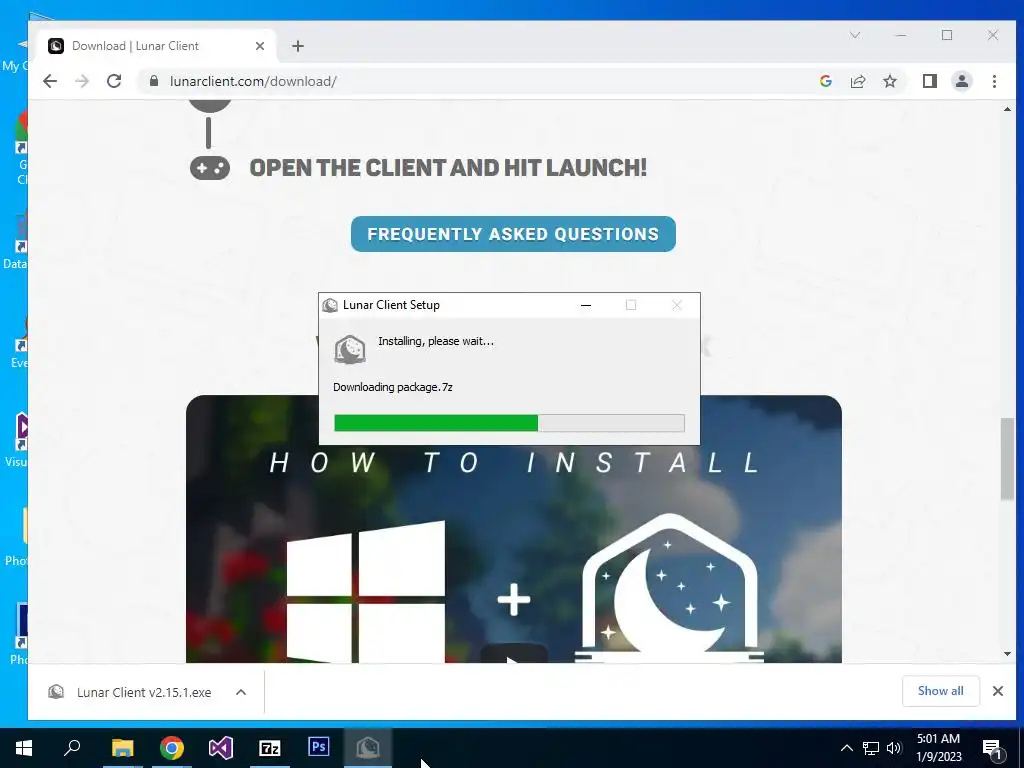Click the scrollbar down arrow

click(1007, 654)
